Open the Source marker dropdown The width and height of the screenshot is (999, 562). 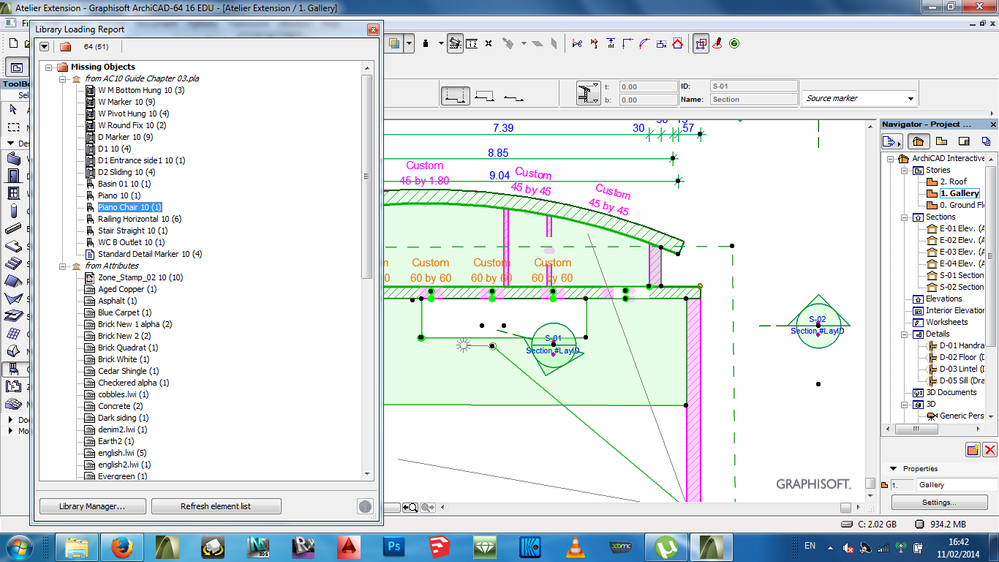[909, 98]
